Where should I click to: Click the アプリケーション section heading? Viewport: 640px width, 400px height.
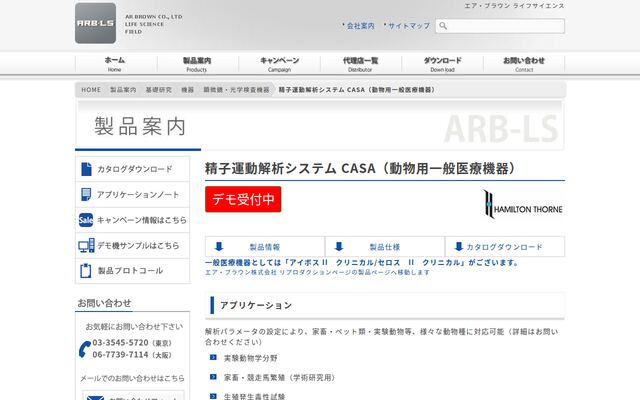256,305
